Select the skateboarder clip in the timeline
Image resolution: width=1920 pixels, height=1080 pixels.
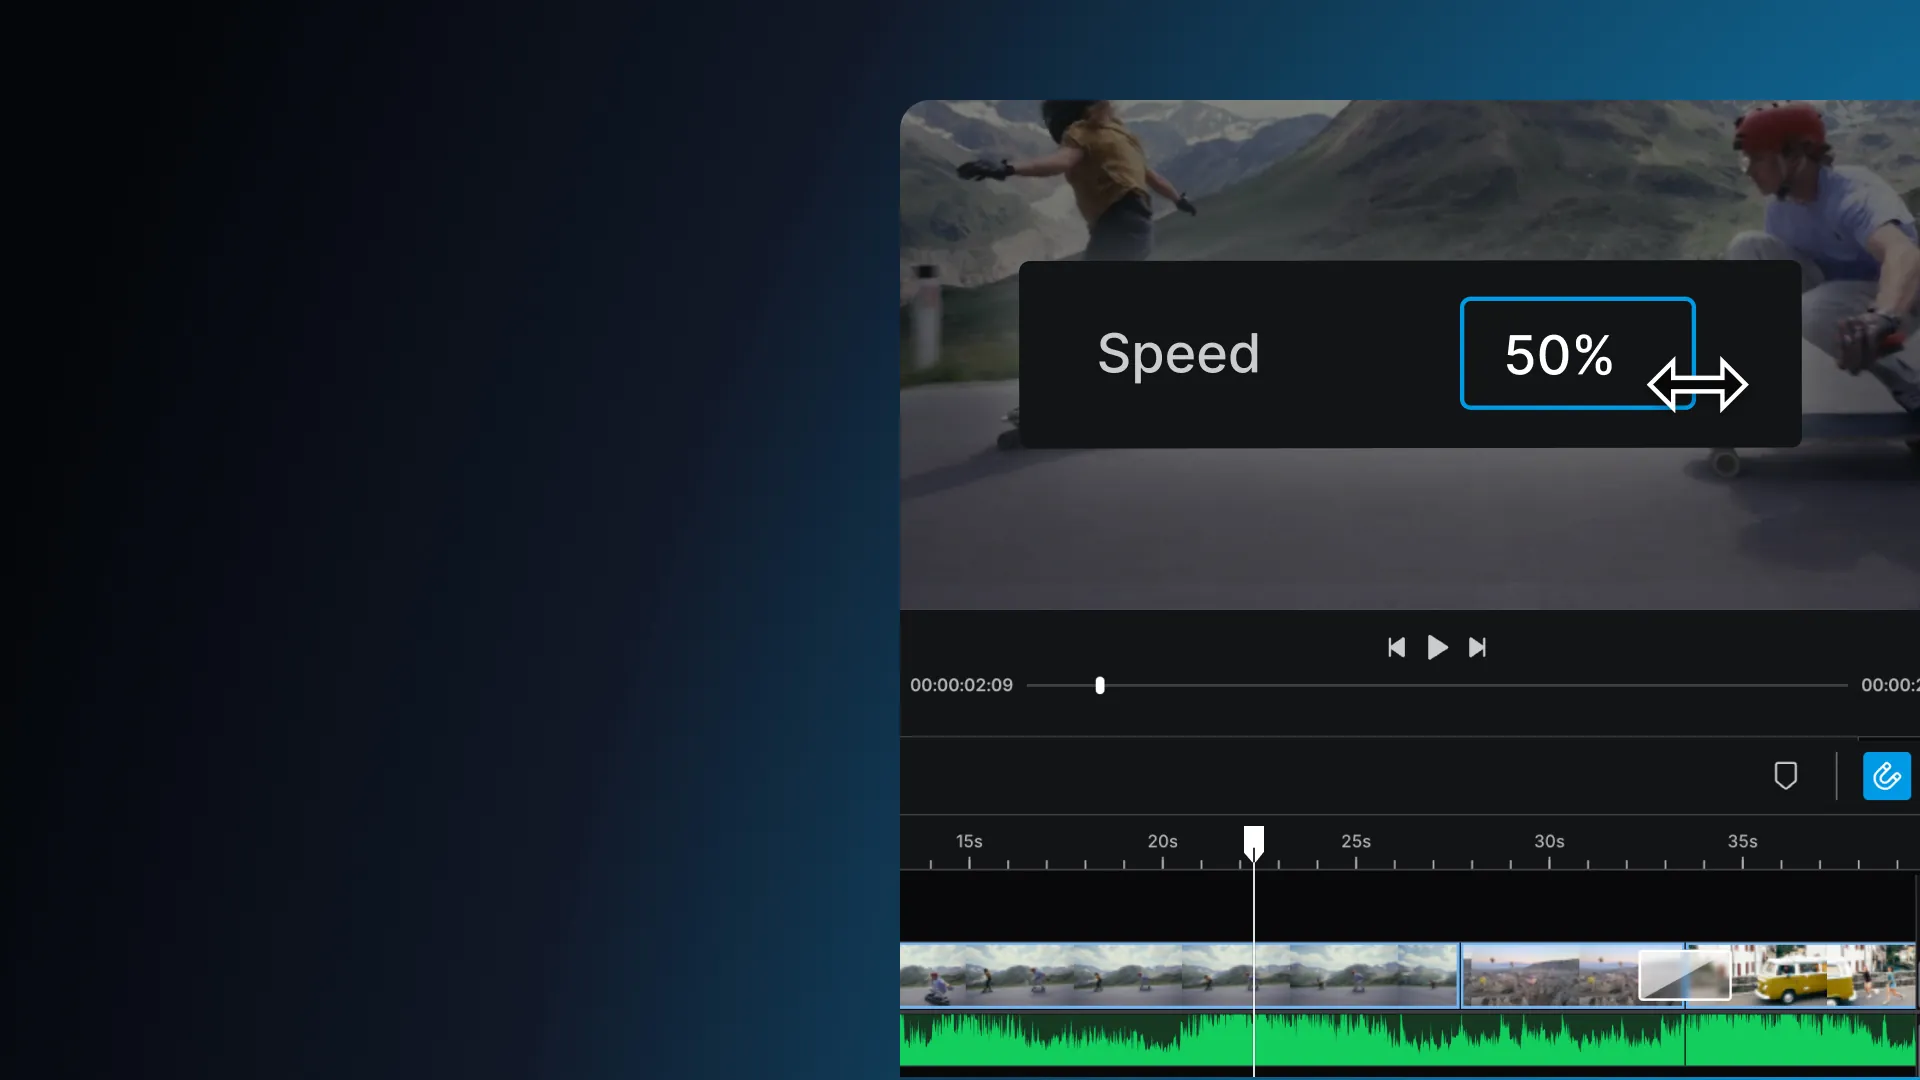[x=1100, y=975]
